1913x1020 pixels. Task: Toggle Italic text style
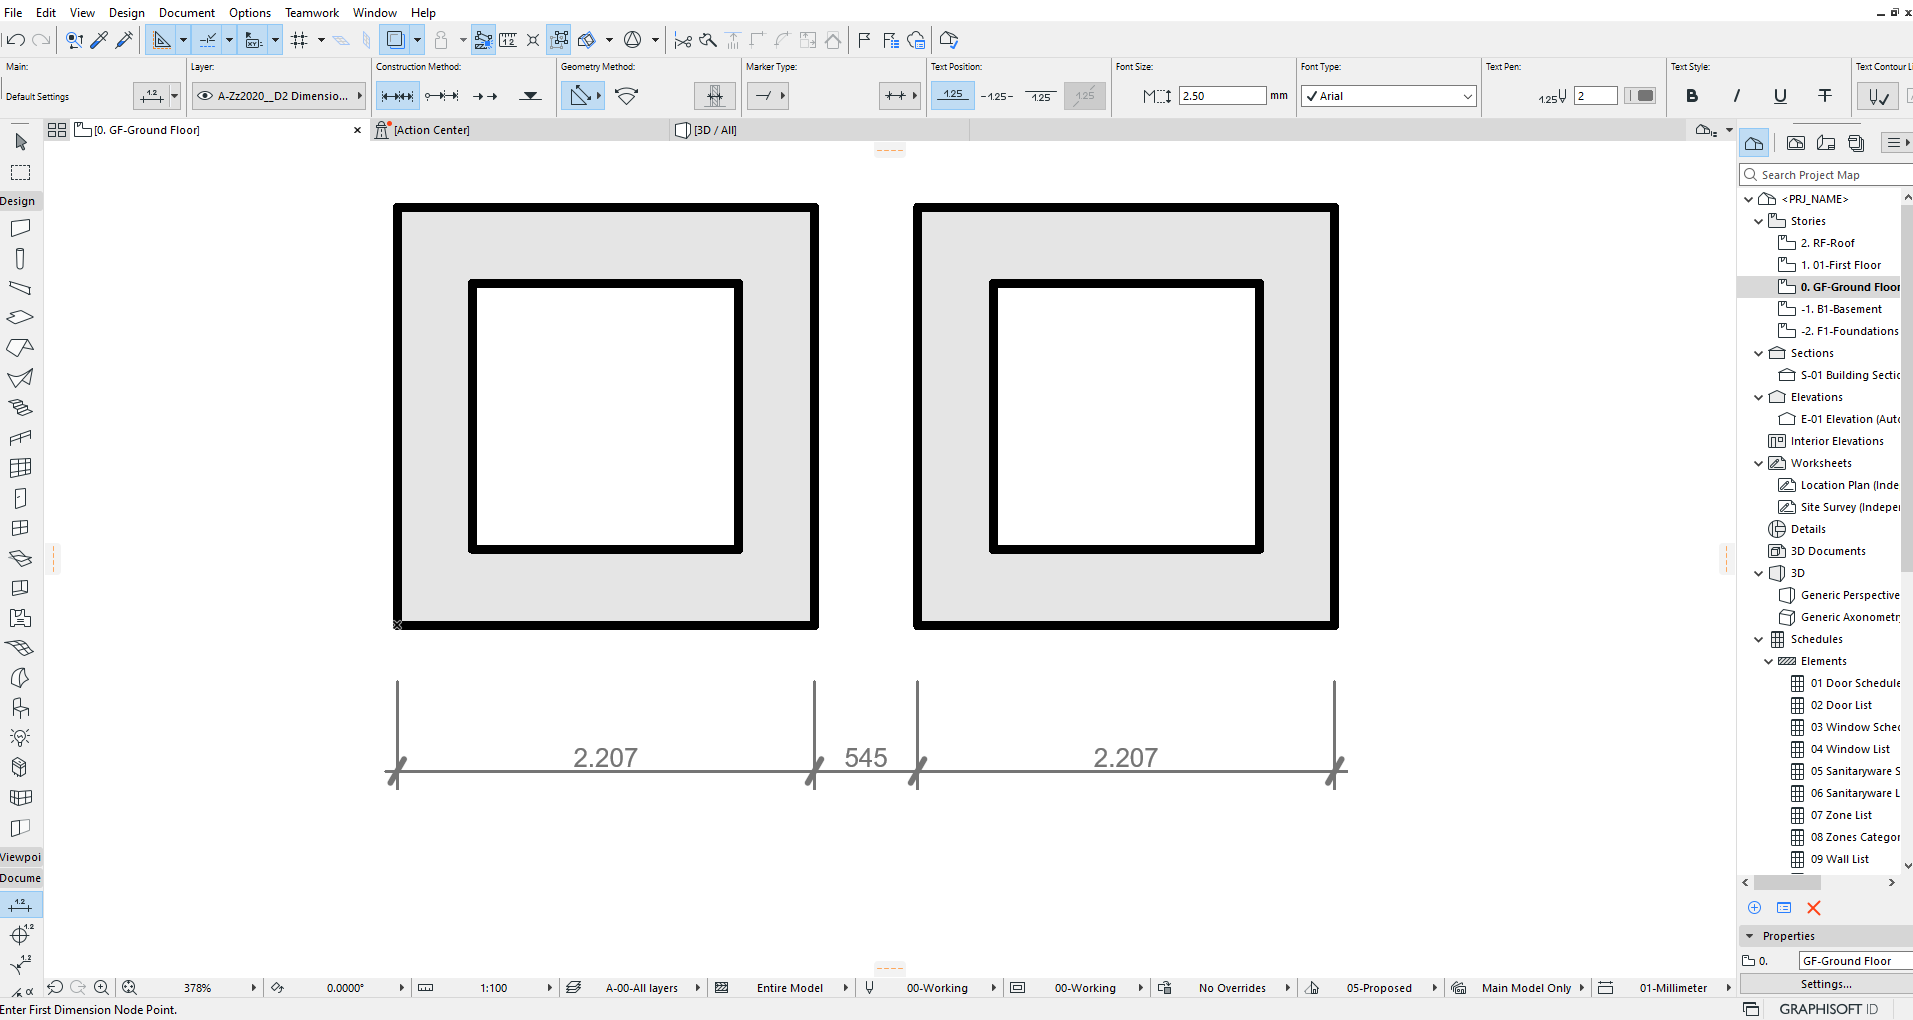click(x=1736, y=96)
